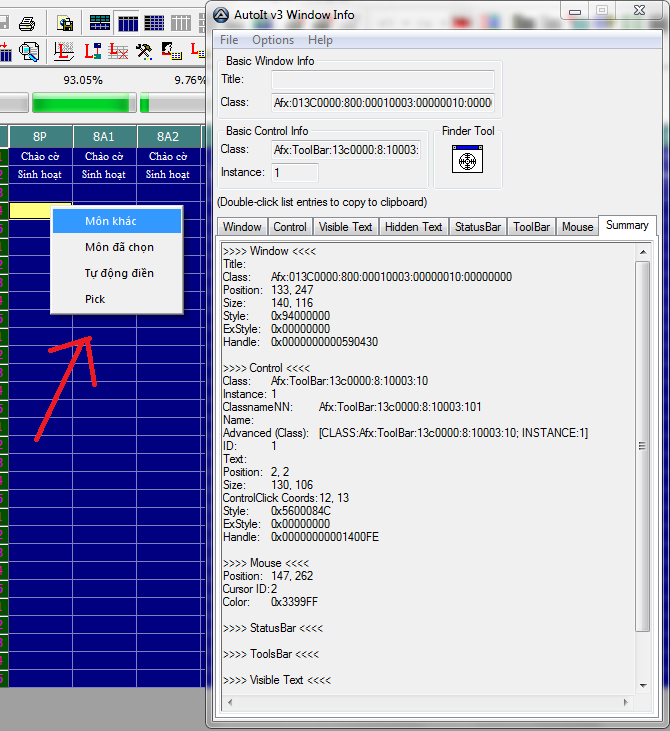670x731 pixels.
Task: Click the 'Handle: 0x0000000000590430' line
Action: coord(300,342)
